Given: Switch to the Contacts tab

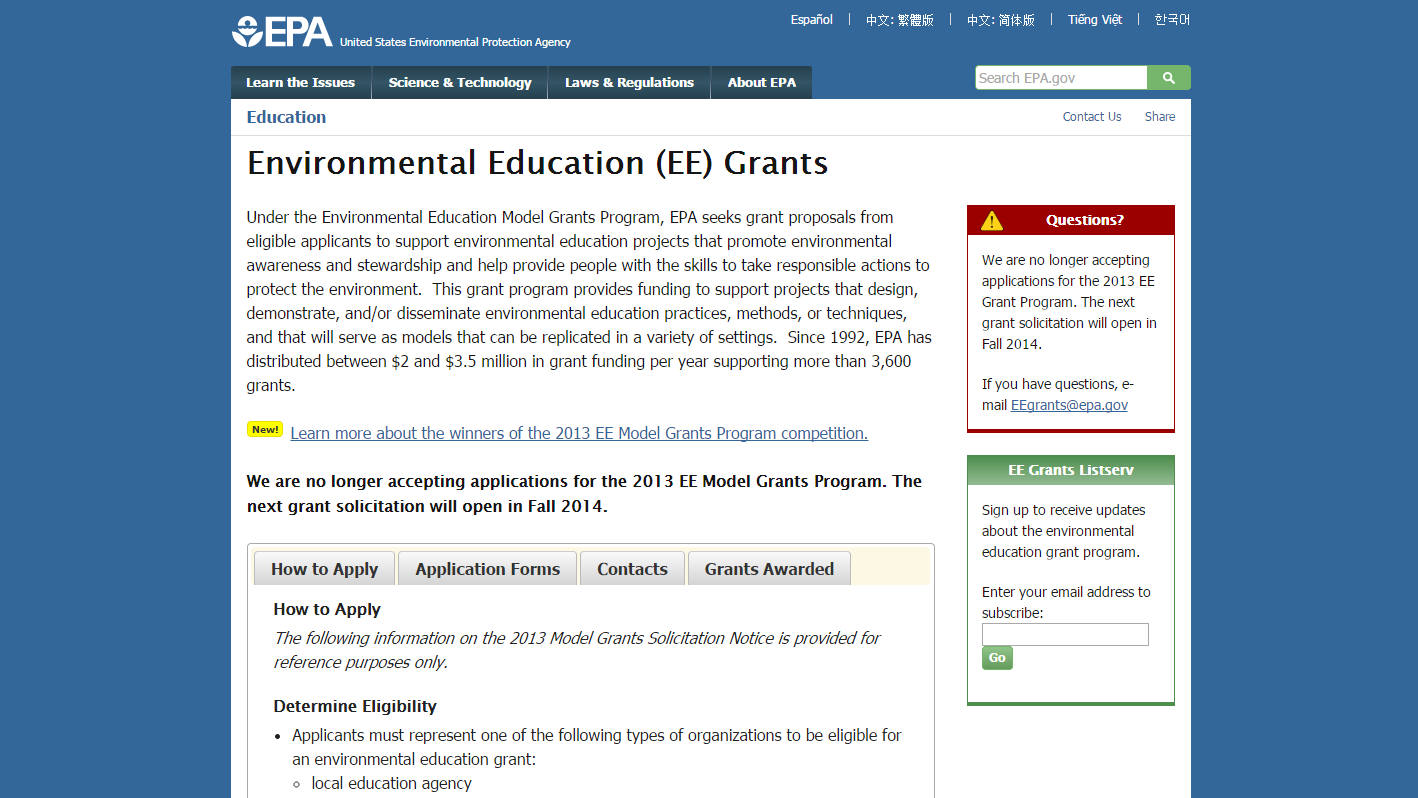Looking at the screenshot, I should click(x=632, y=569).
